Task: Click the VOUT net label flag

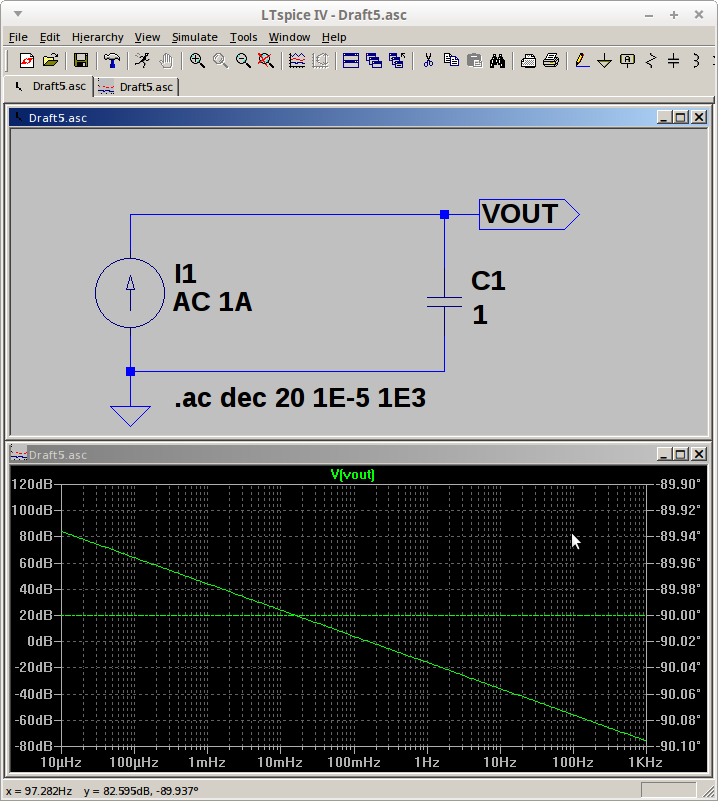Action: pos(529,215)
